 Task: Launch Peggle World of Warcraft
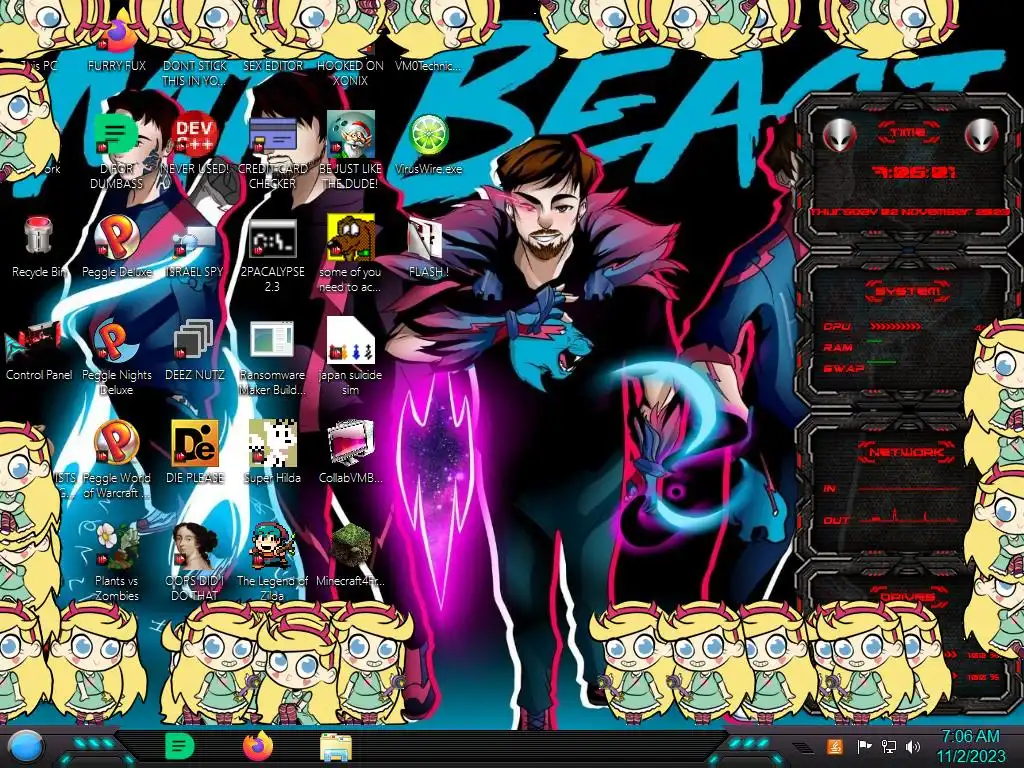pyautogui.click(x=116, y=443)
